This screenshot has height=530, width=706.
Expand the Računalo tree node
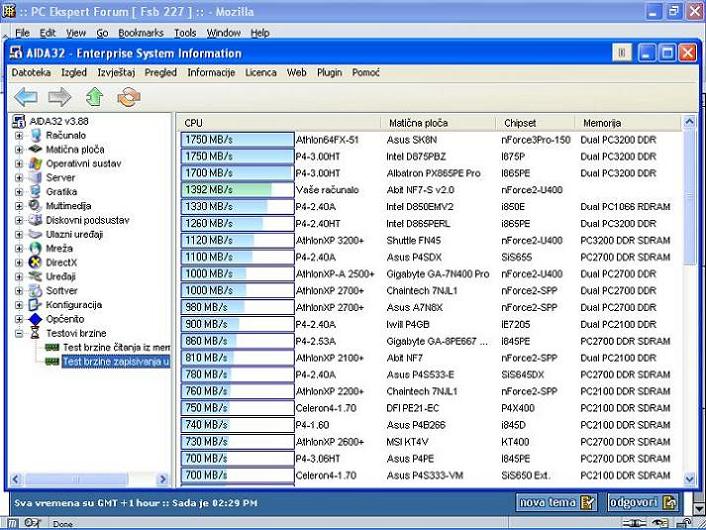click(19, 135)
